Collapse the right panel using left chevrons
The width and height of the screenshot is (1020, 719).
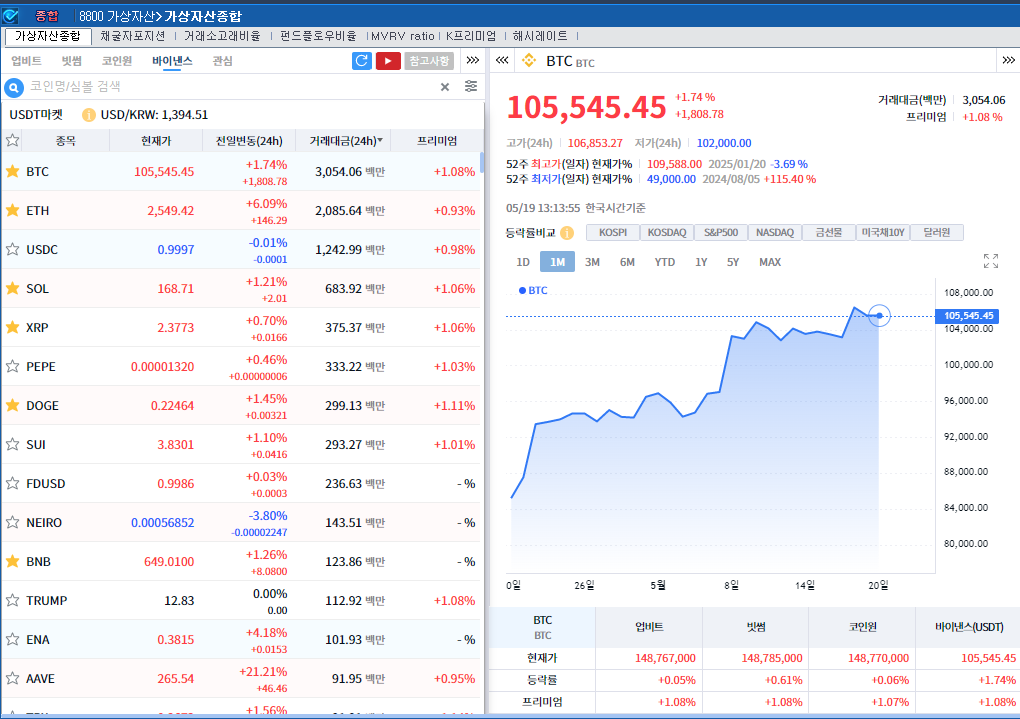(x=502, y=59)
